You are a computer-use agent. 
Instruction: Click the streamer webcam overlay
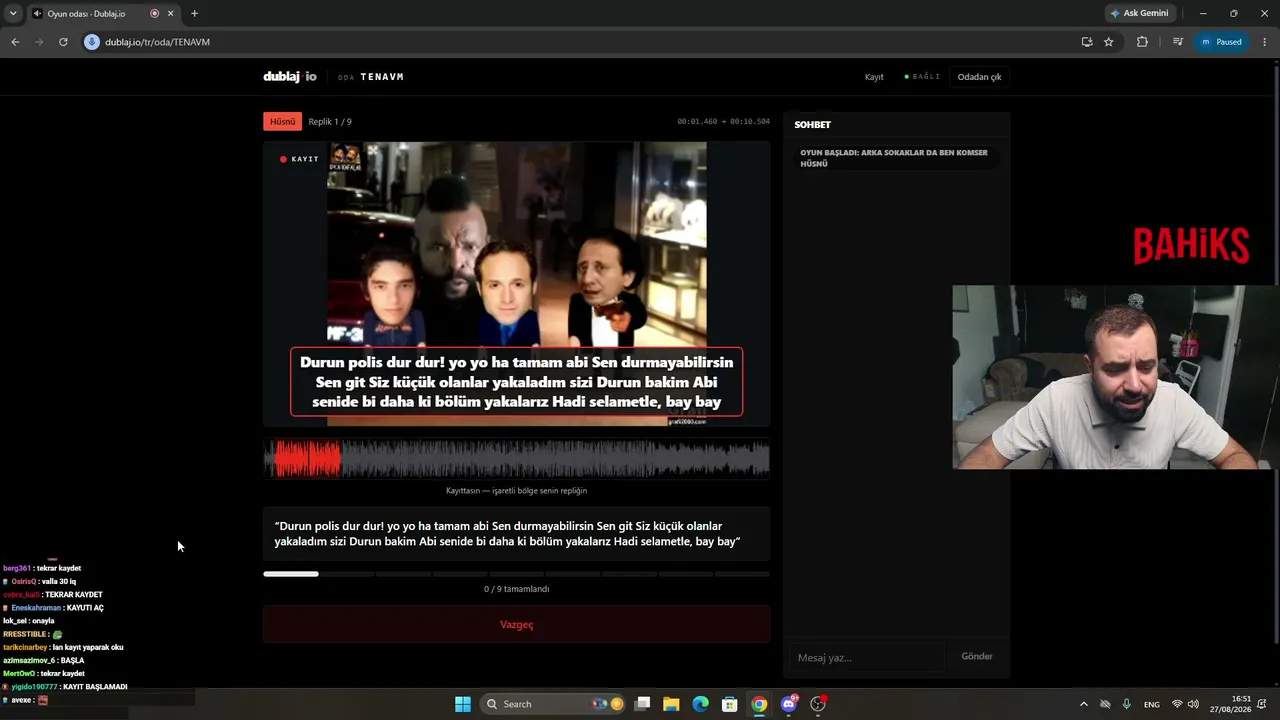click(1116, 377)
